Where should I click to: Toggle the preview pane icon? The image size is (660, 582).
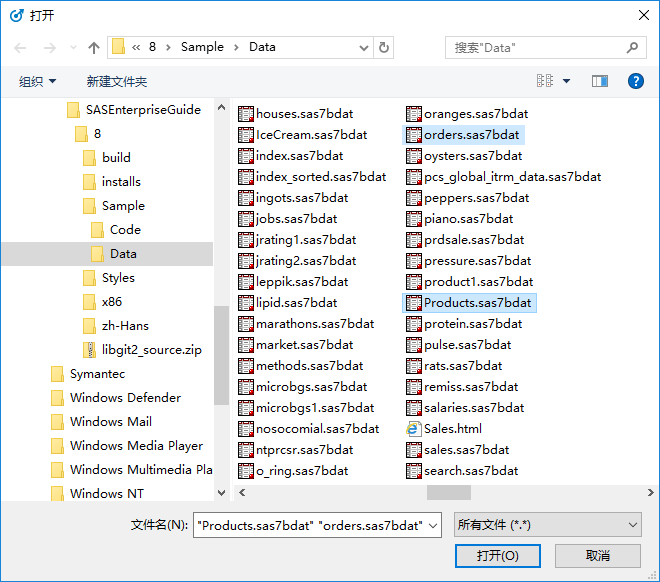point(600,81)
